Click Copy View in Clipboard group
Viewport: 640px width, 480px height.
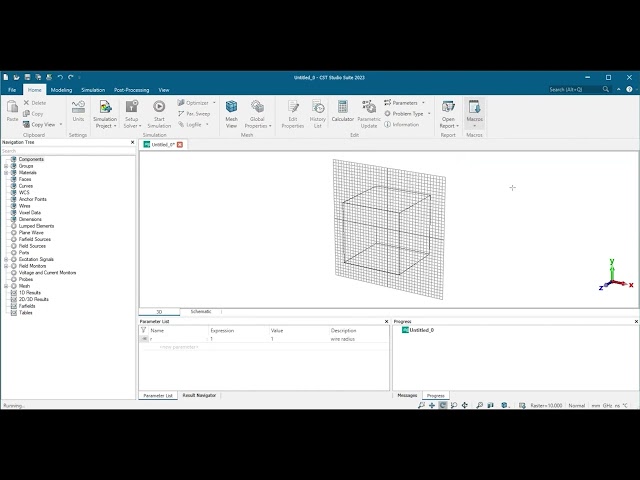tap(40, 124)
